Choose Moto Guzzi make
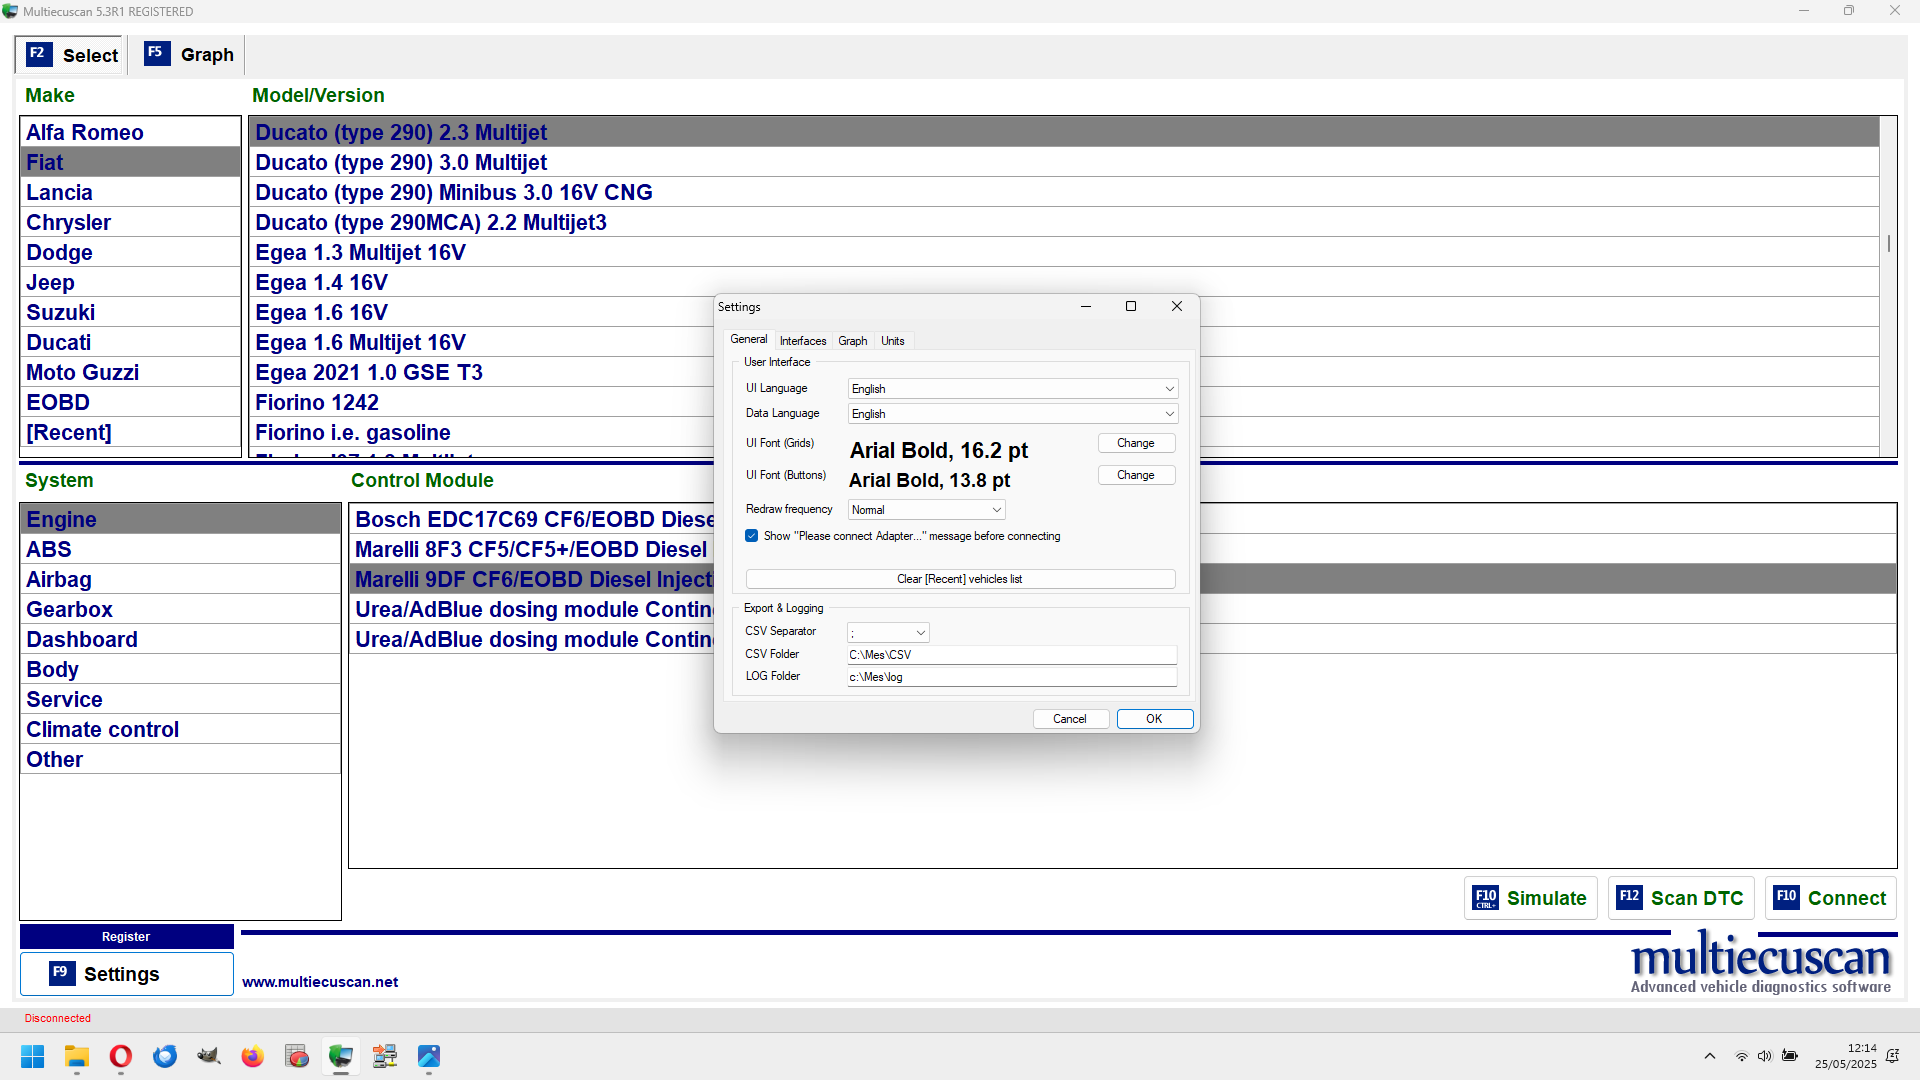The image size is (1920, 1080). coord(130,373)
